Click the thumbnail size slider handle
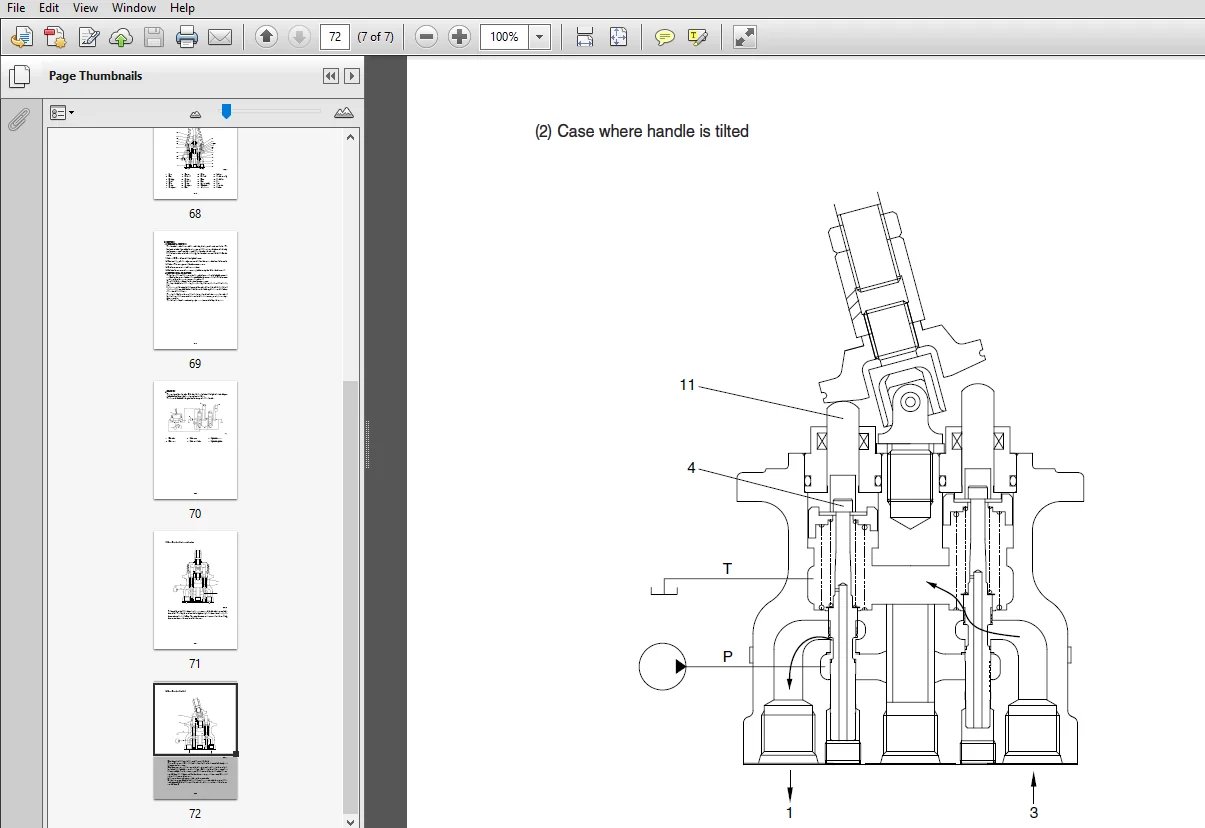Screen dimensions: 1205x828 click(227, 111)
